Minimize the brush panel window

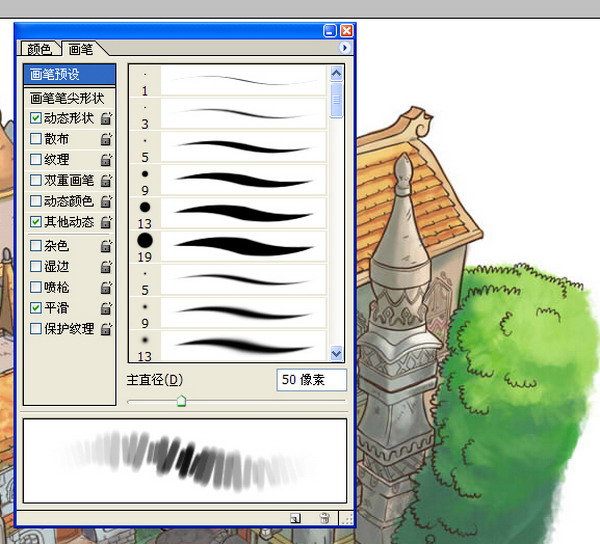[x=330, y=31]
